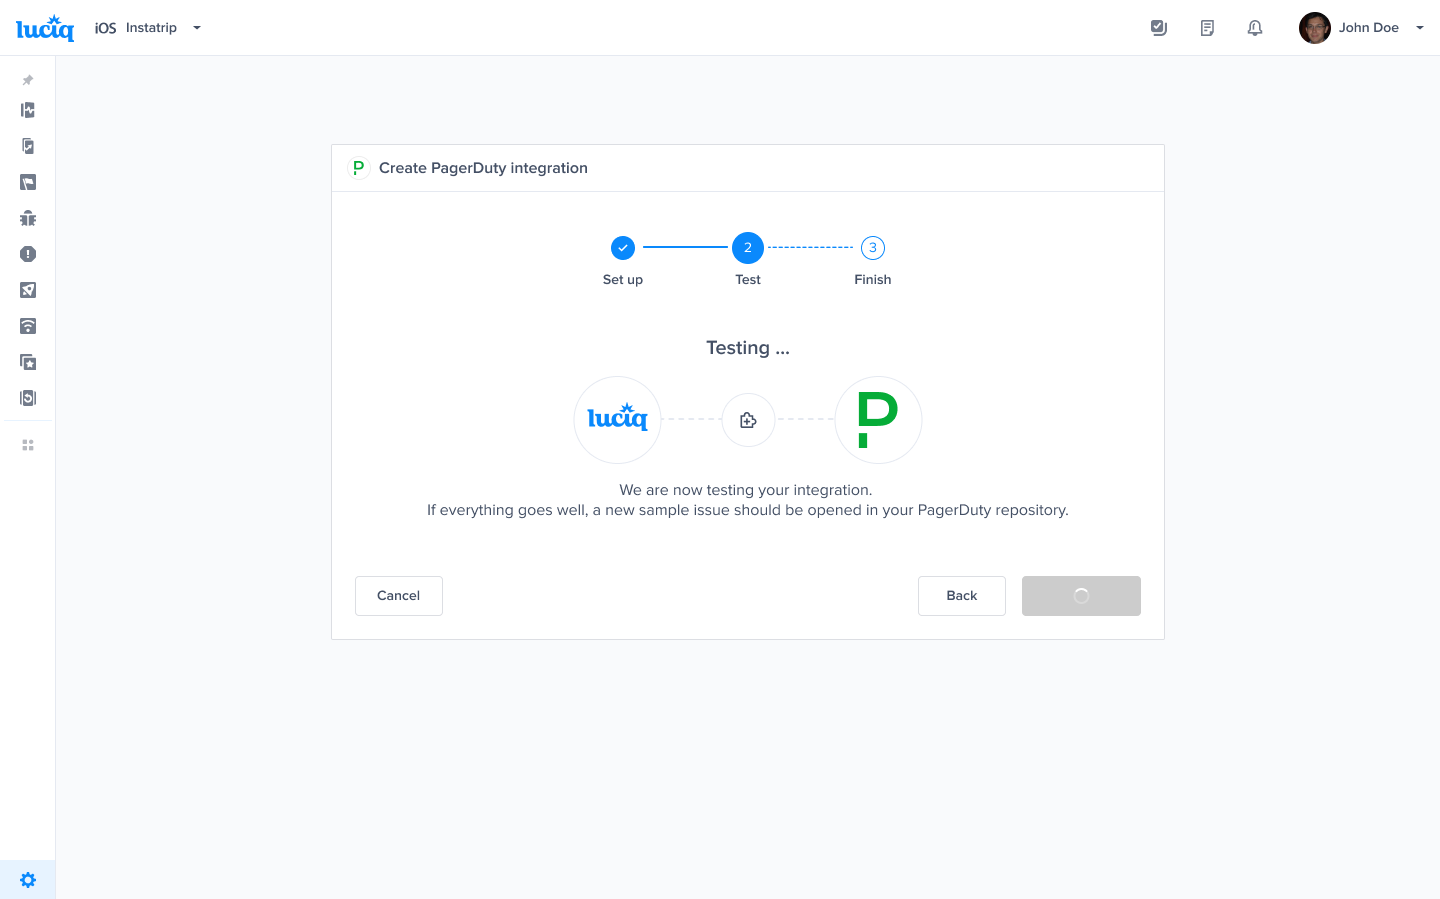
Task: Click the integration puzzle piece icon
Action: pyautogui.click(x=748, y=420)
